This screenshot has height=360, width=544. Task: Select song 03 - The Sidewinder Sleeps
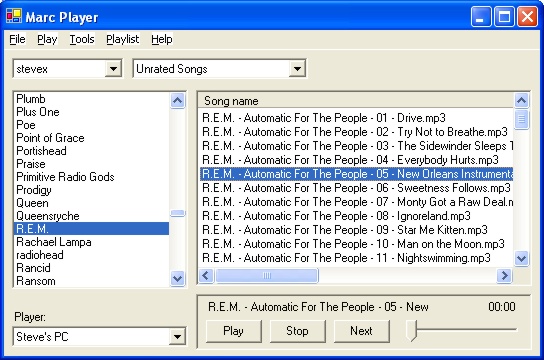point(356,146)
